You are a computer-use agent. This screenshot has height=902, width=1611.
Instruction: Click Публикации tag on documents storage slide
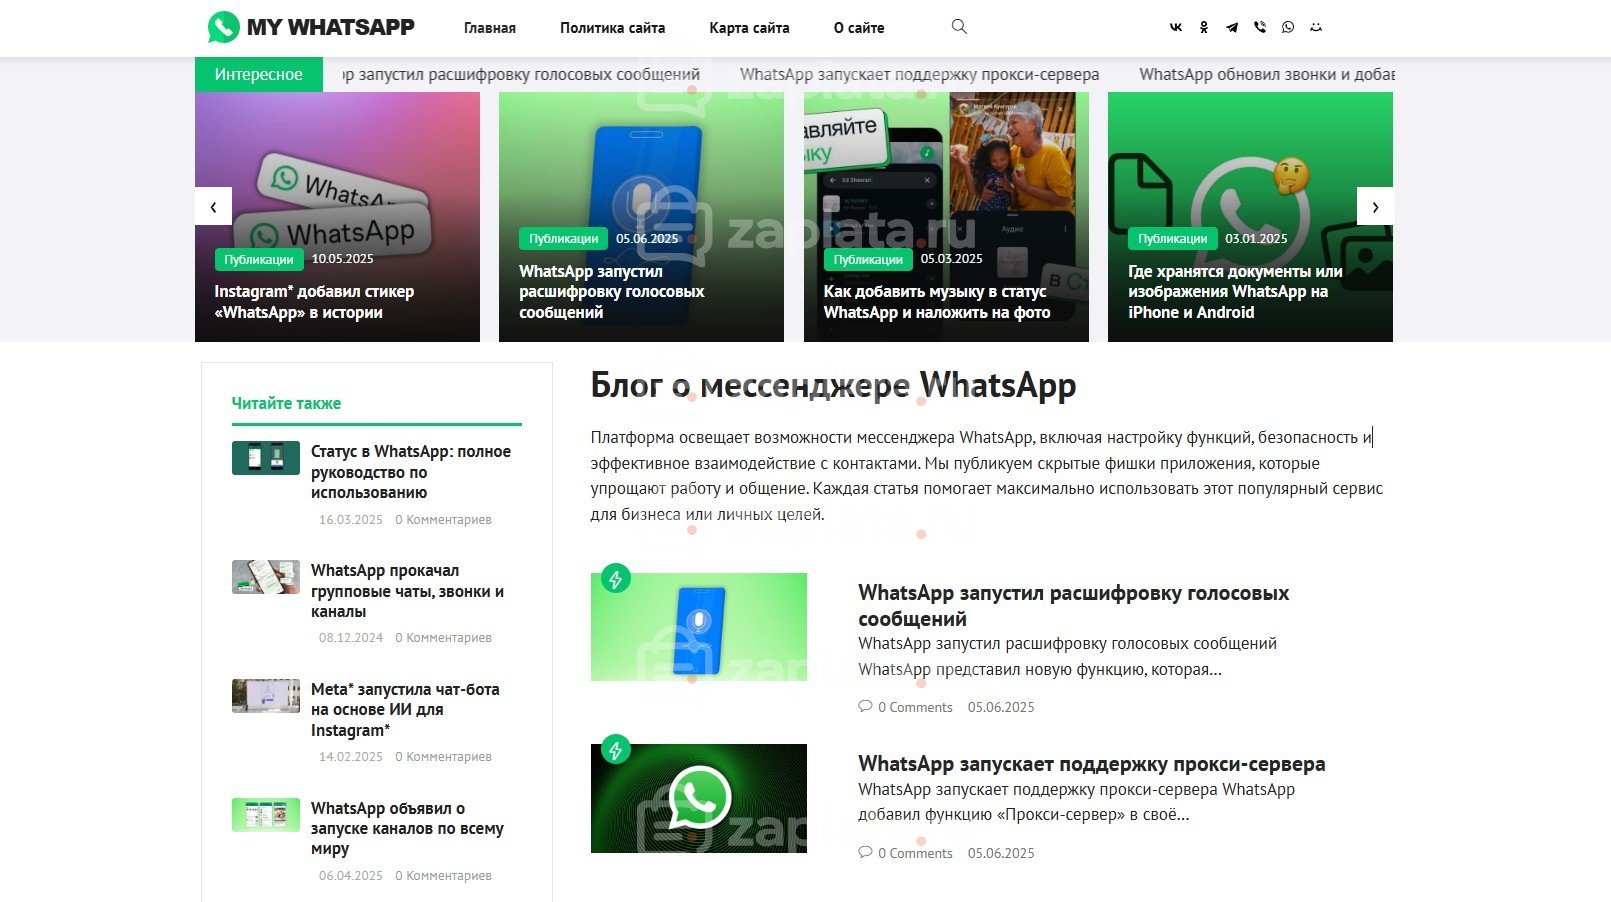pos(1172,238)
